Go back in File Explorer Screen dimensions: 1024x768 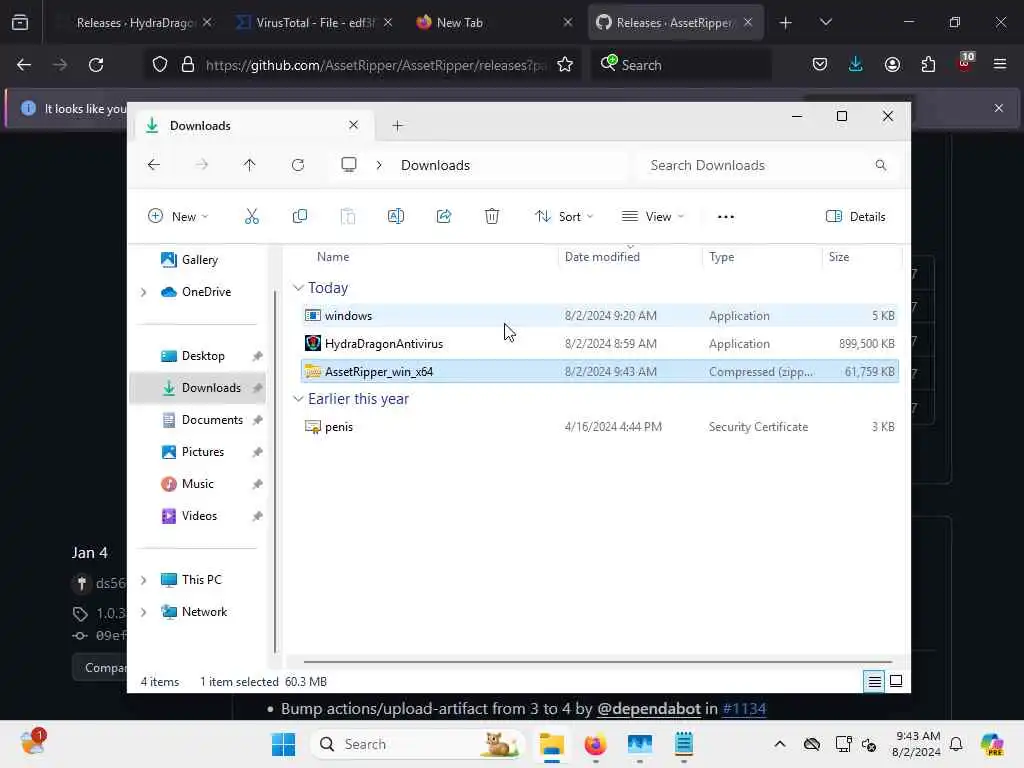[153, 165]
